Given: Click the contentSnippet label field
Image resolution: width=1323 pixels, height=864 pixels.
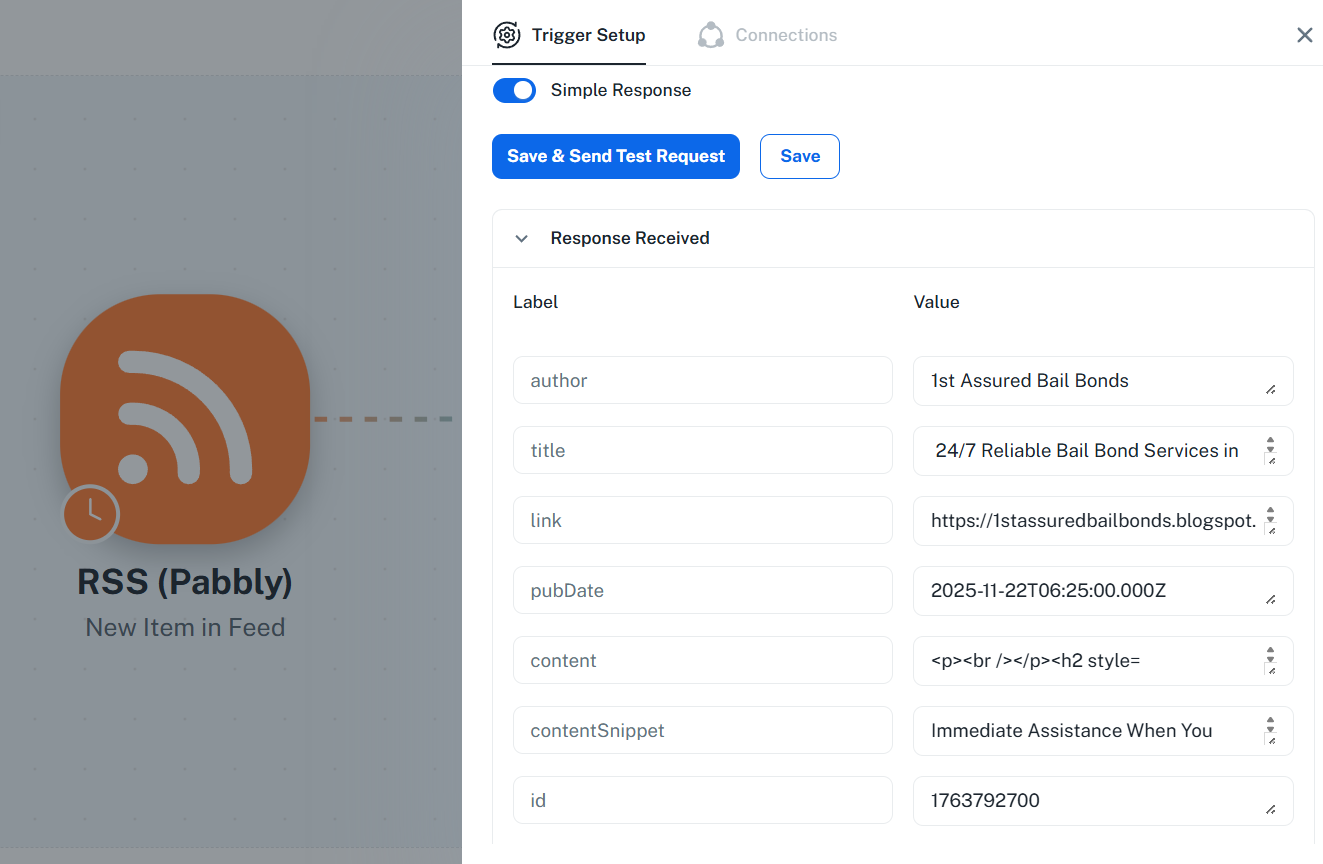Looking at the screenshot, I should [702, 730].
